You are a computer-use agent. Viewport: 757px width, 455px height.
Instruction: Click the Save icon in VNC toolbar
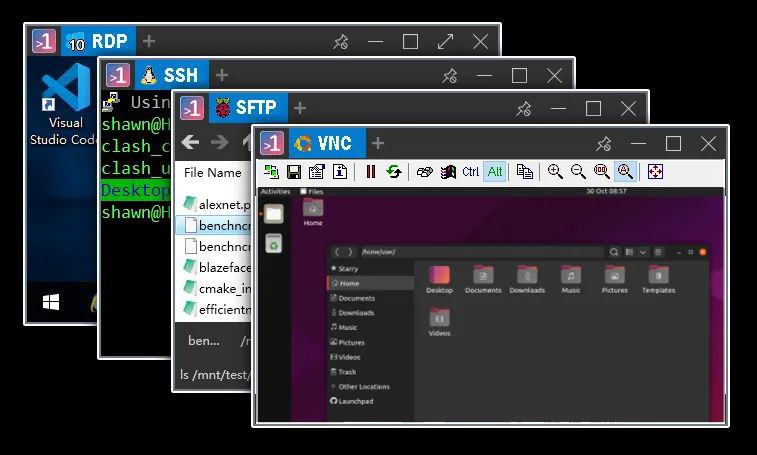295,172
